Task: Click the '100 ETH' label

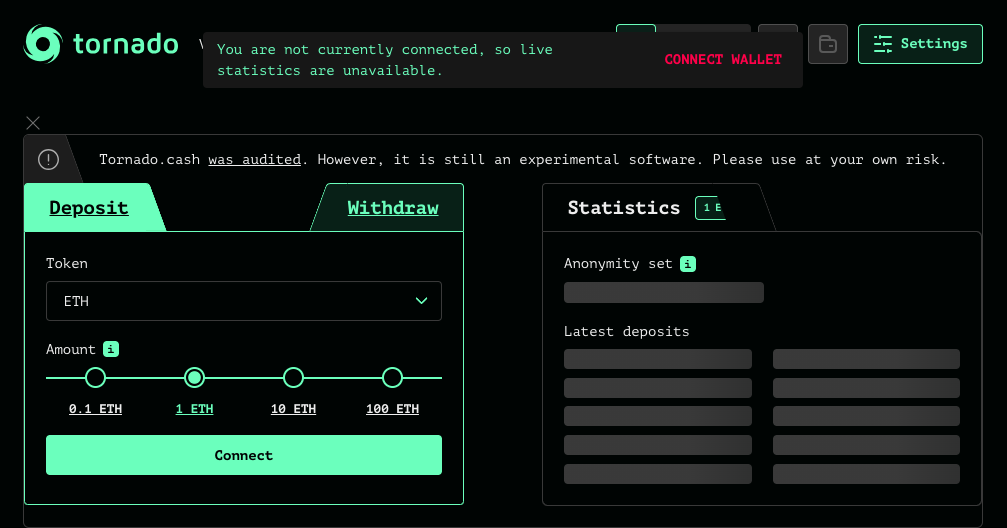Action: (392, 409)
